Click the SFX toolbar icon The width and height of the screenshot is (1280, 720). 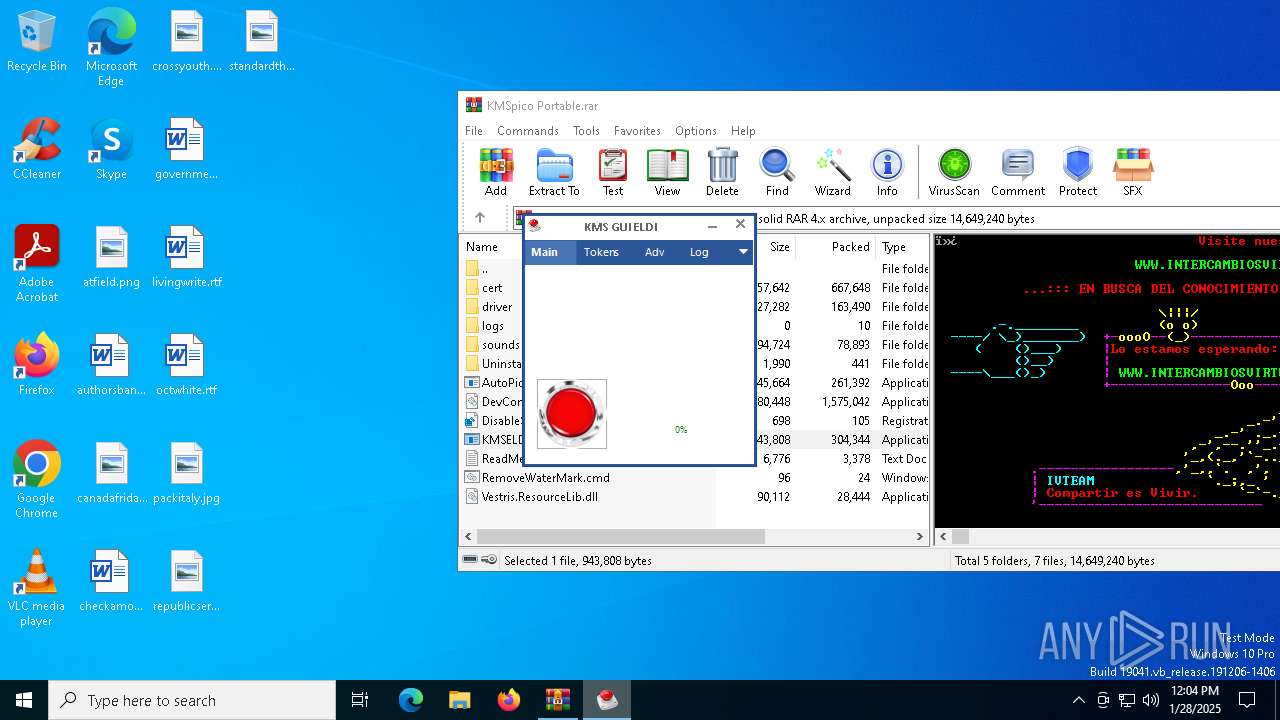[x=1132, y=172]
